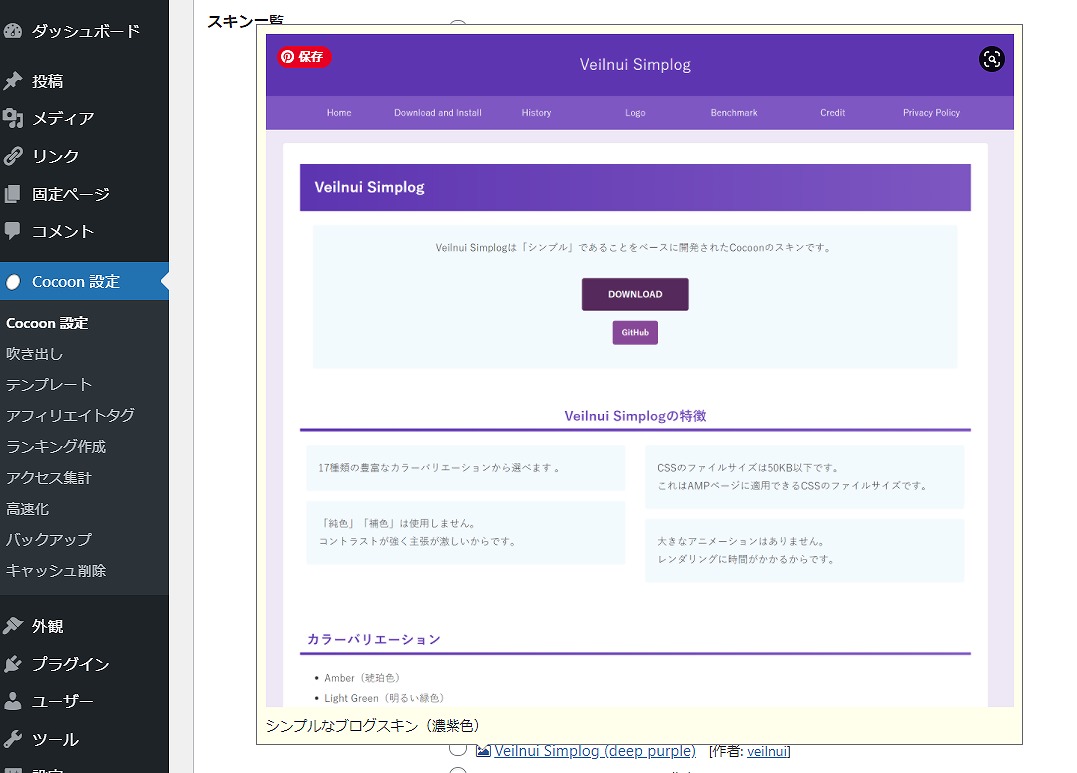Click the veilnui author link

pos(767,751)
